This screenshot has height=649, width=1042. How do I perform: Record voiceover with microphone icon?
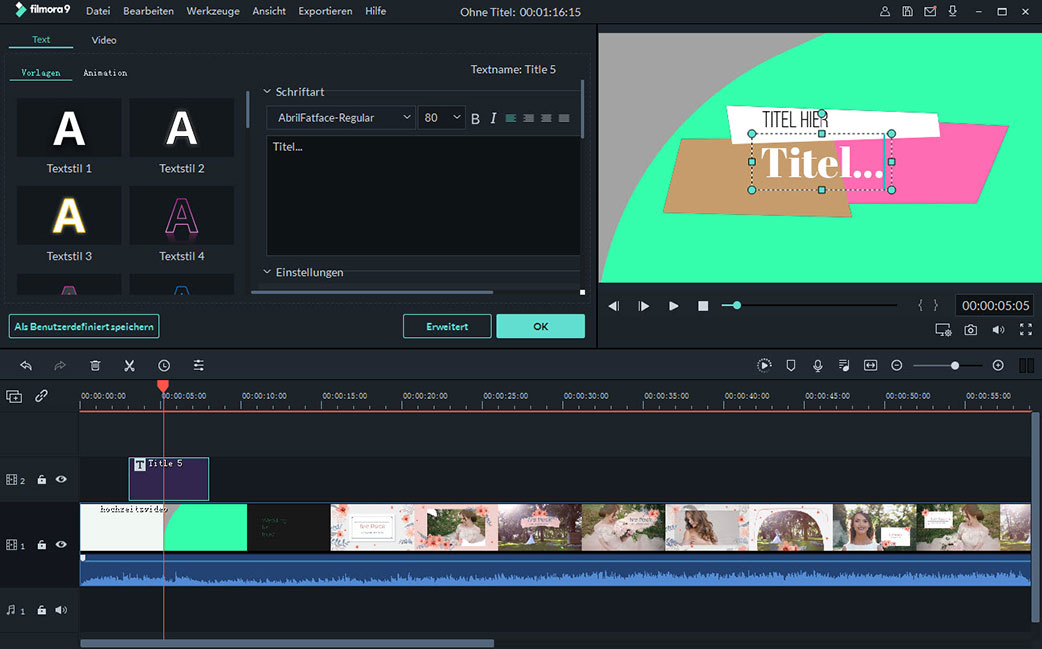click(x=817, y=365)
